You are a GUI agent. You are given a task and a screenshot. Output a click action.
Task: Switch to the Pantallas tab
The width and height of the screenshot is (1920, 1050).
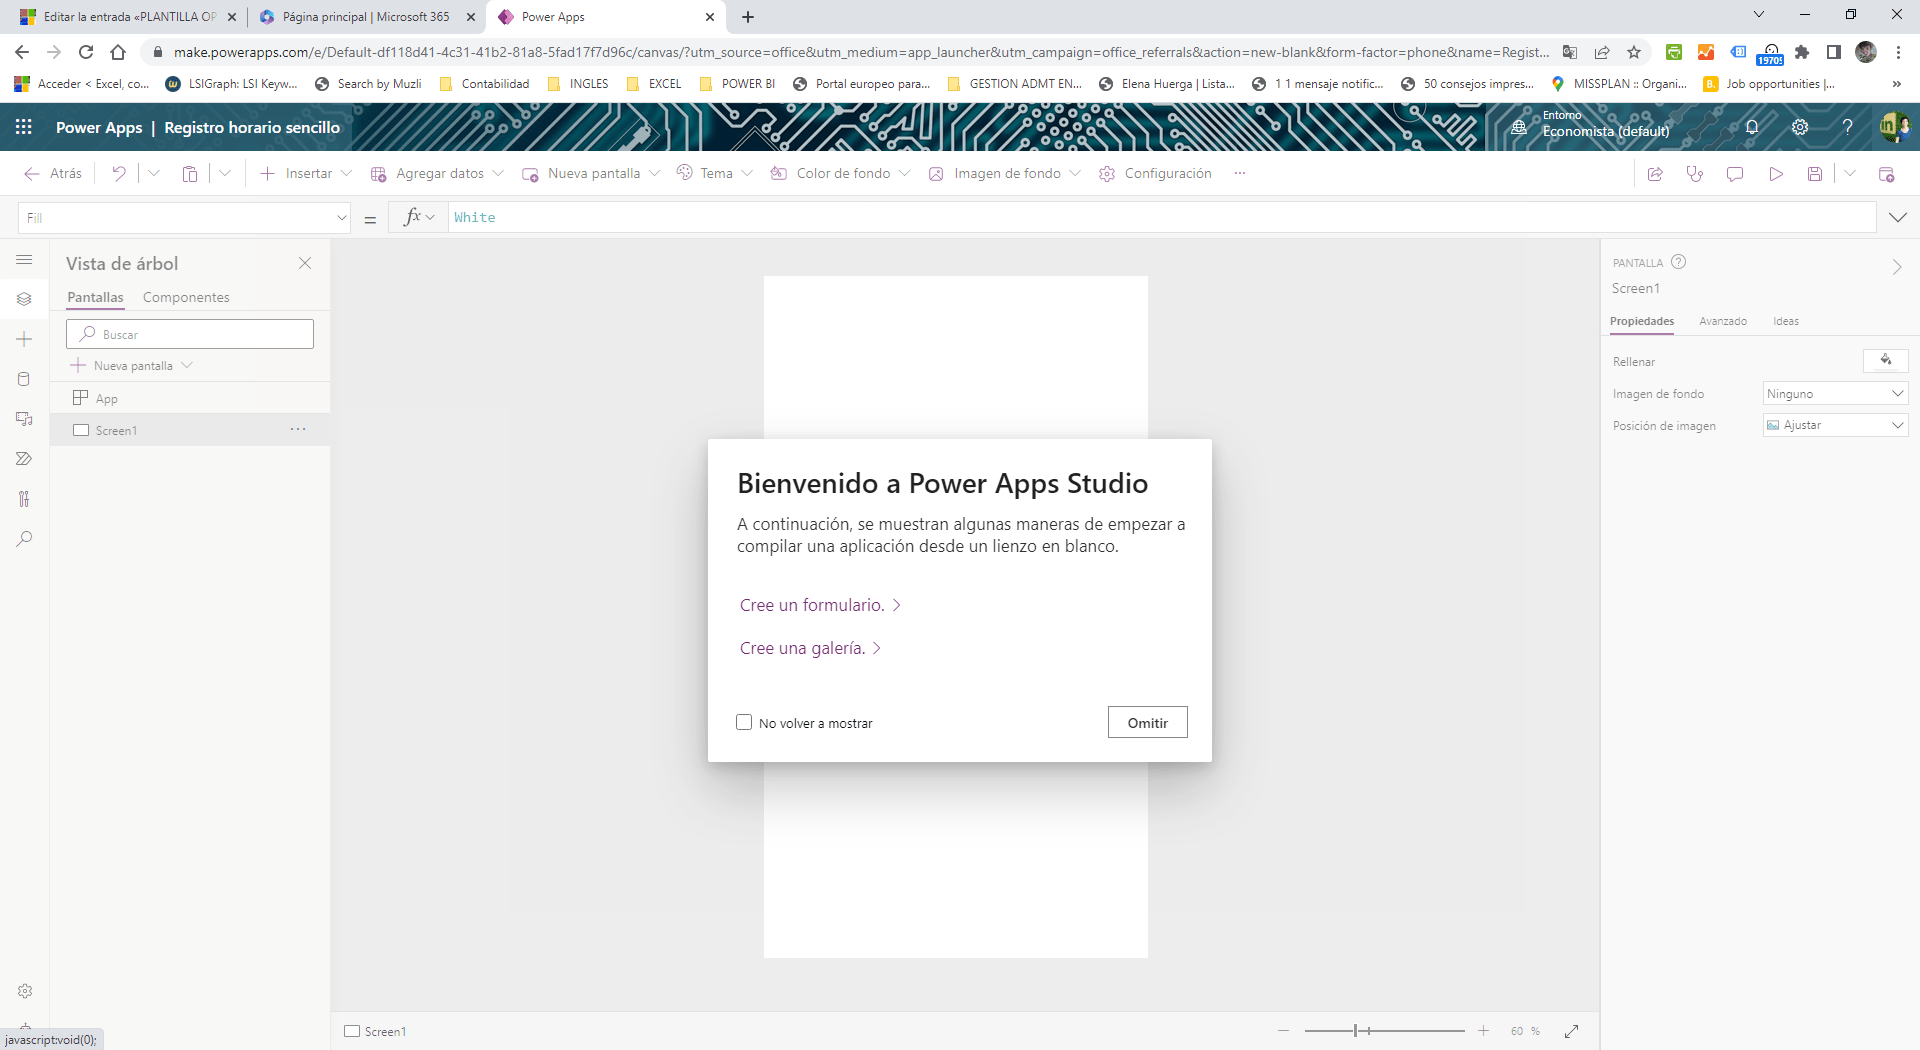pos(95,297)
